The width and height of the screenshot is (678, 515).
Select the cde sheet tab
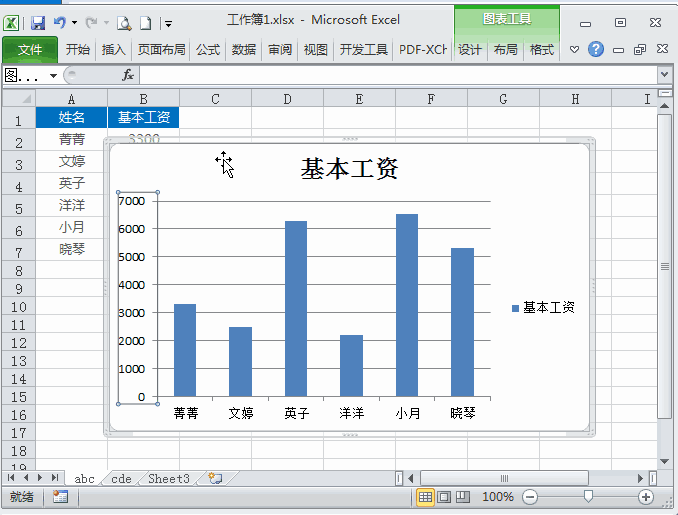(x=121, y=479)
